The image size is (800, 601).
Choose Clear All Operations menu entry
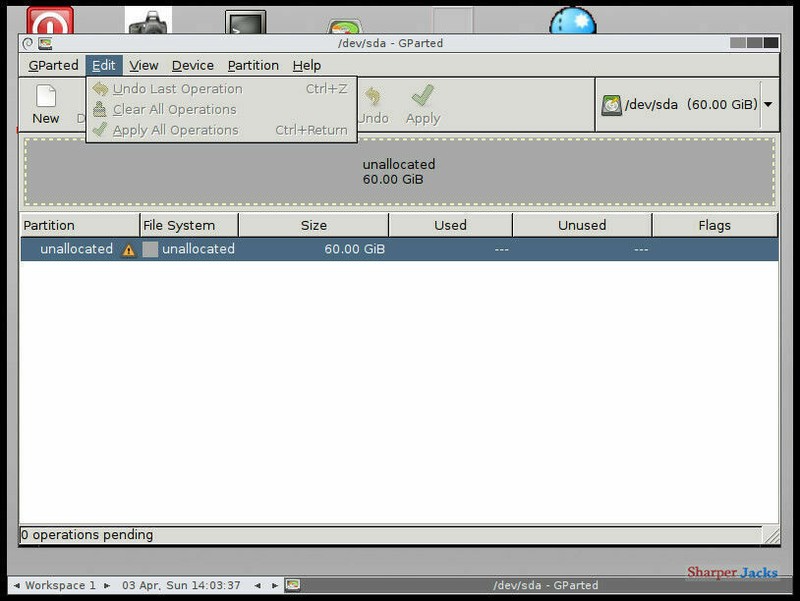click(x=221, y=109)
